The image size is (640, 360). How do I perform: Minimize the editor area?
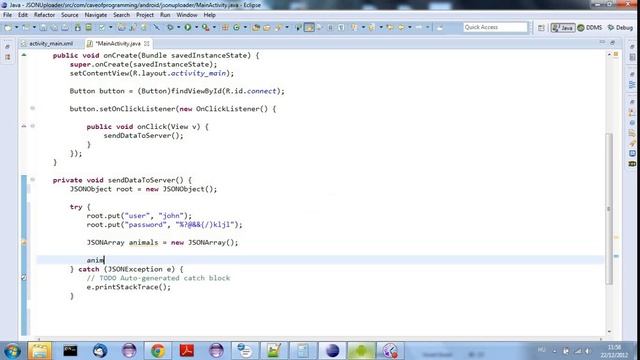(602, 42)
